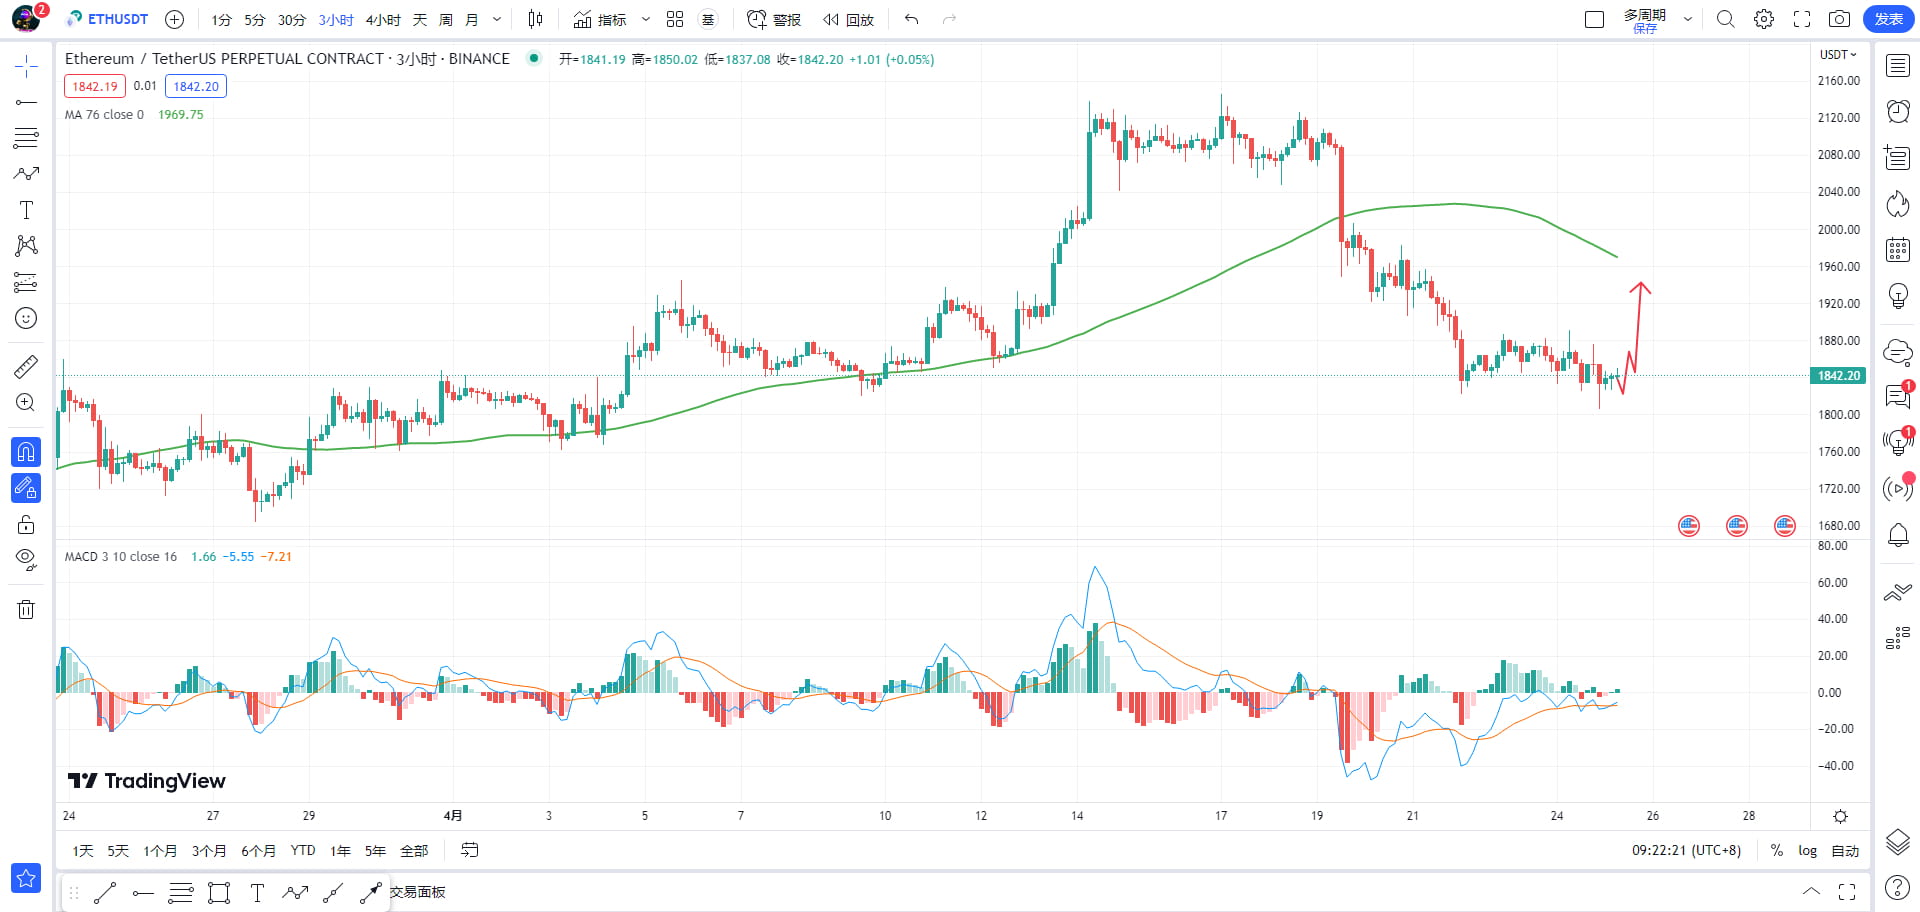Set range to 全部
This screenshot has width=1920, height=912.
414,851
